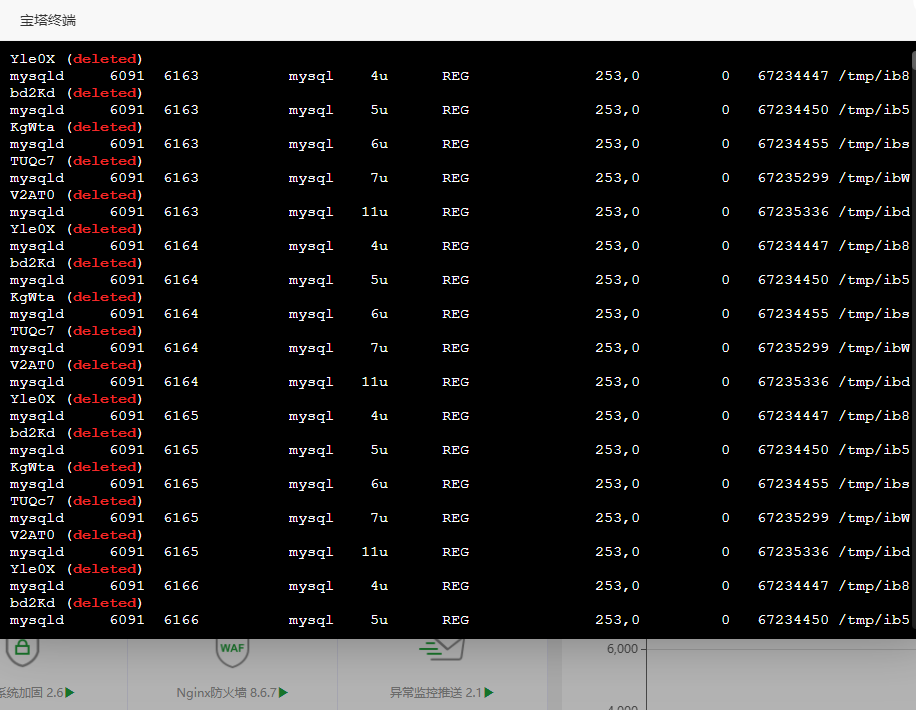Viewport: 916px width, 710px height.
Task: Click the 系统加固 lock shield icon
Action: pyautogui.click(x=22, y=651)
